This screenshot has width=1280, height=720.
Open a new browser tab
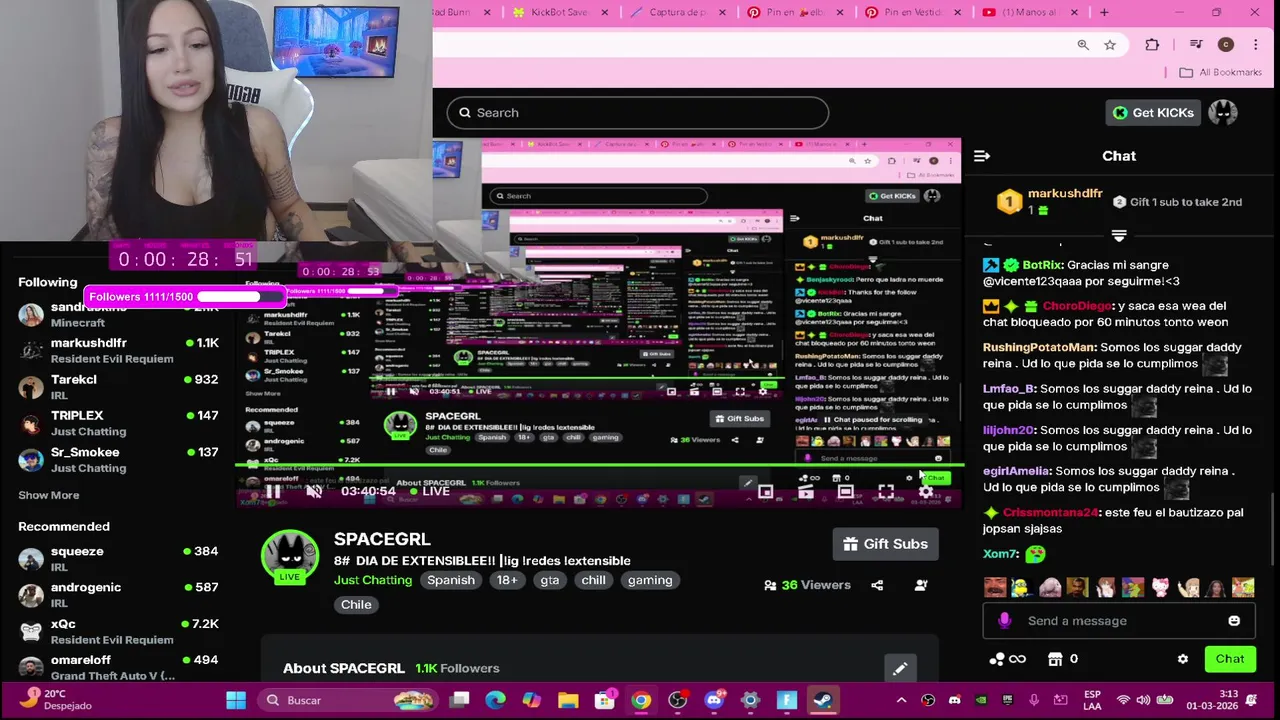pyautogui.click(x=1104, y=12)
